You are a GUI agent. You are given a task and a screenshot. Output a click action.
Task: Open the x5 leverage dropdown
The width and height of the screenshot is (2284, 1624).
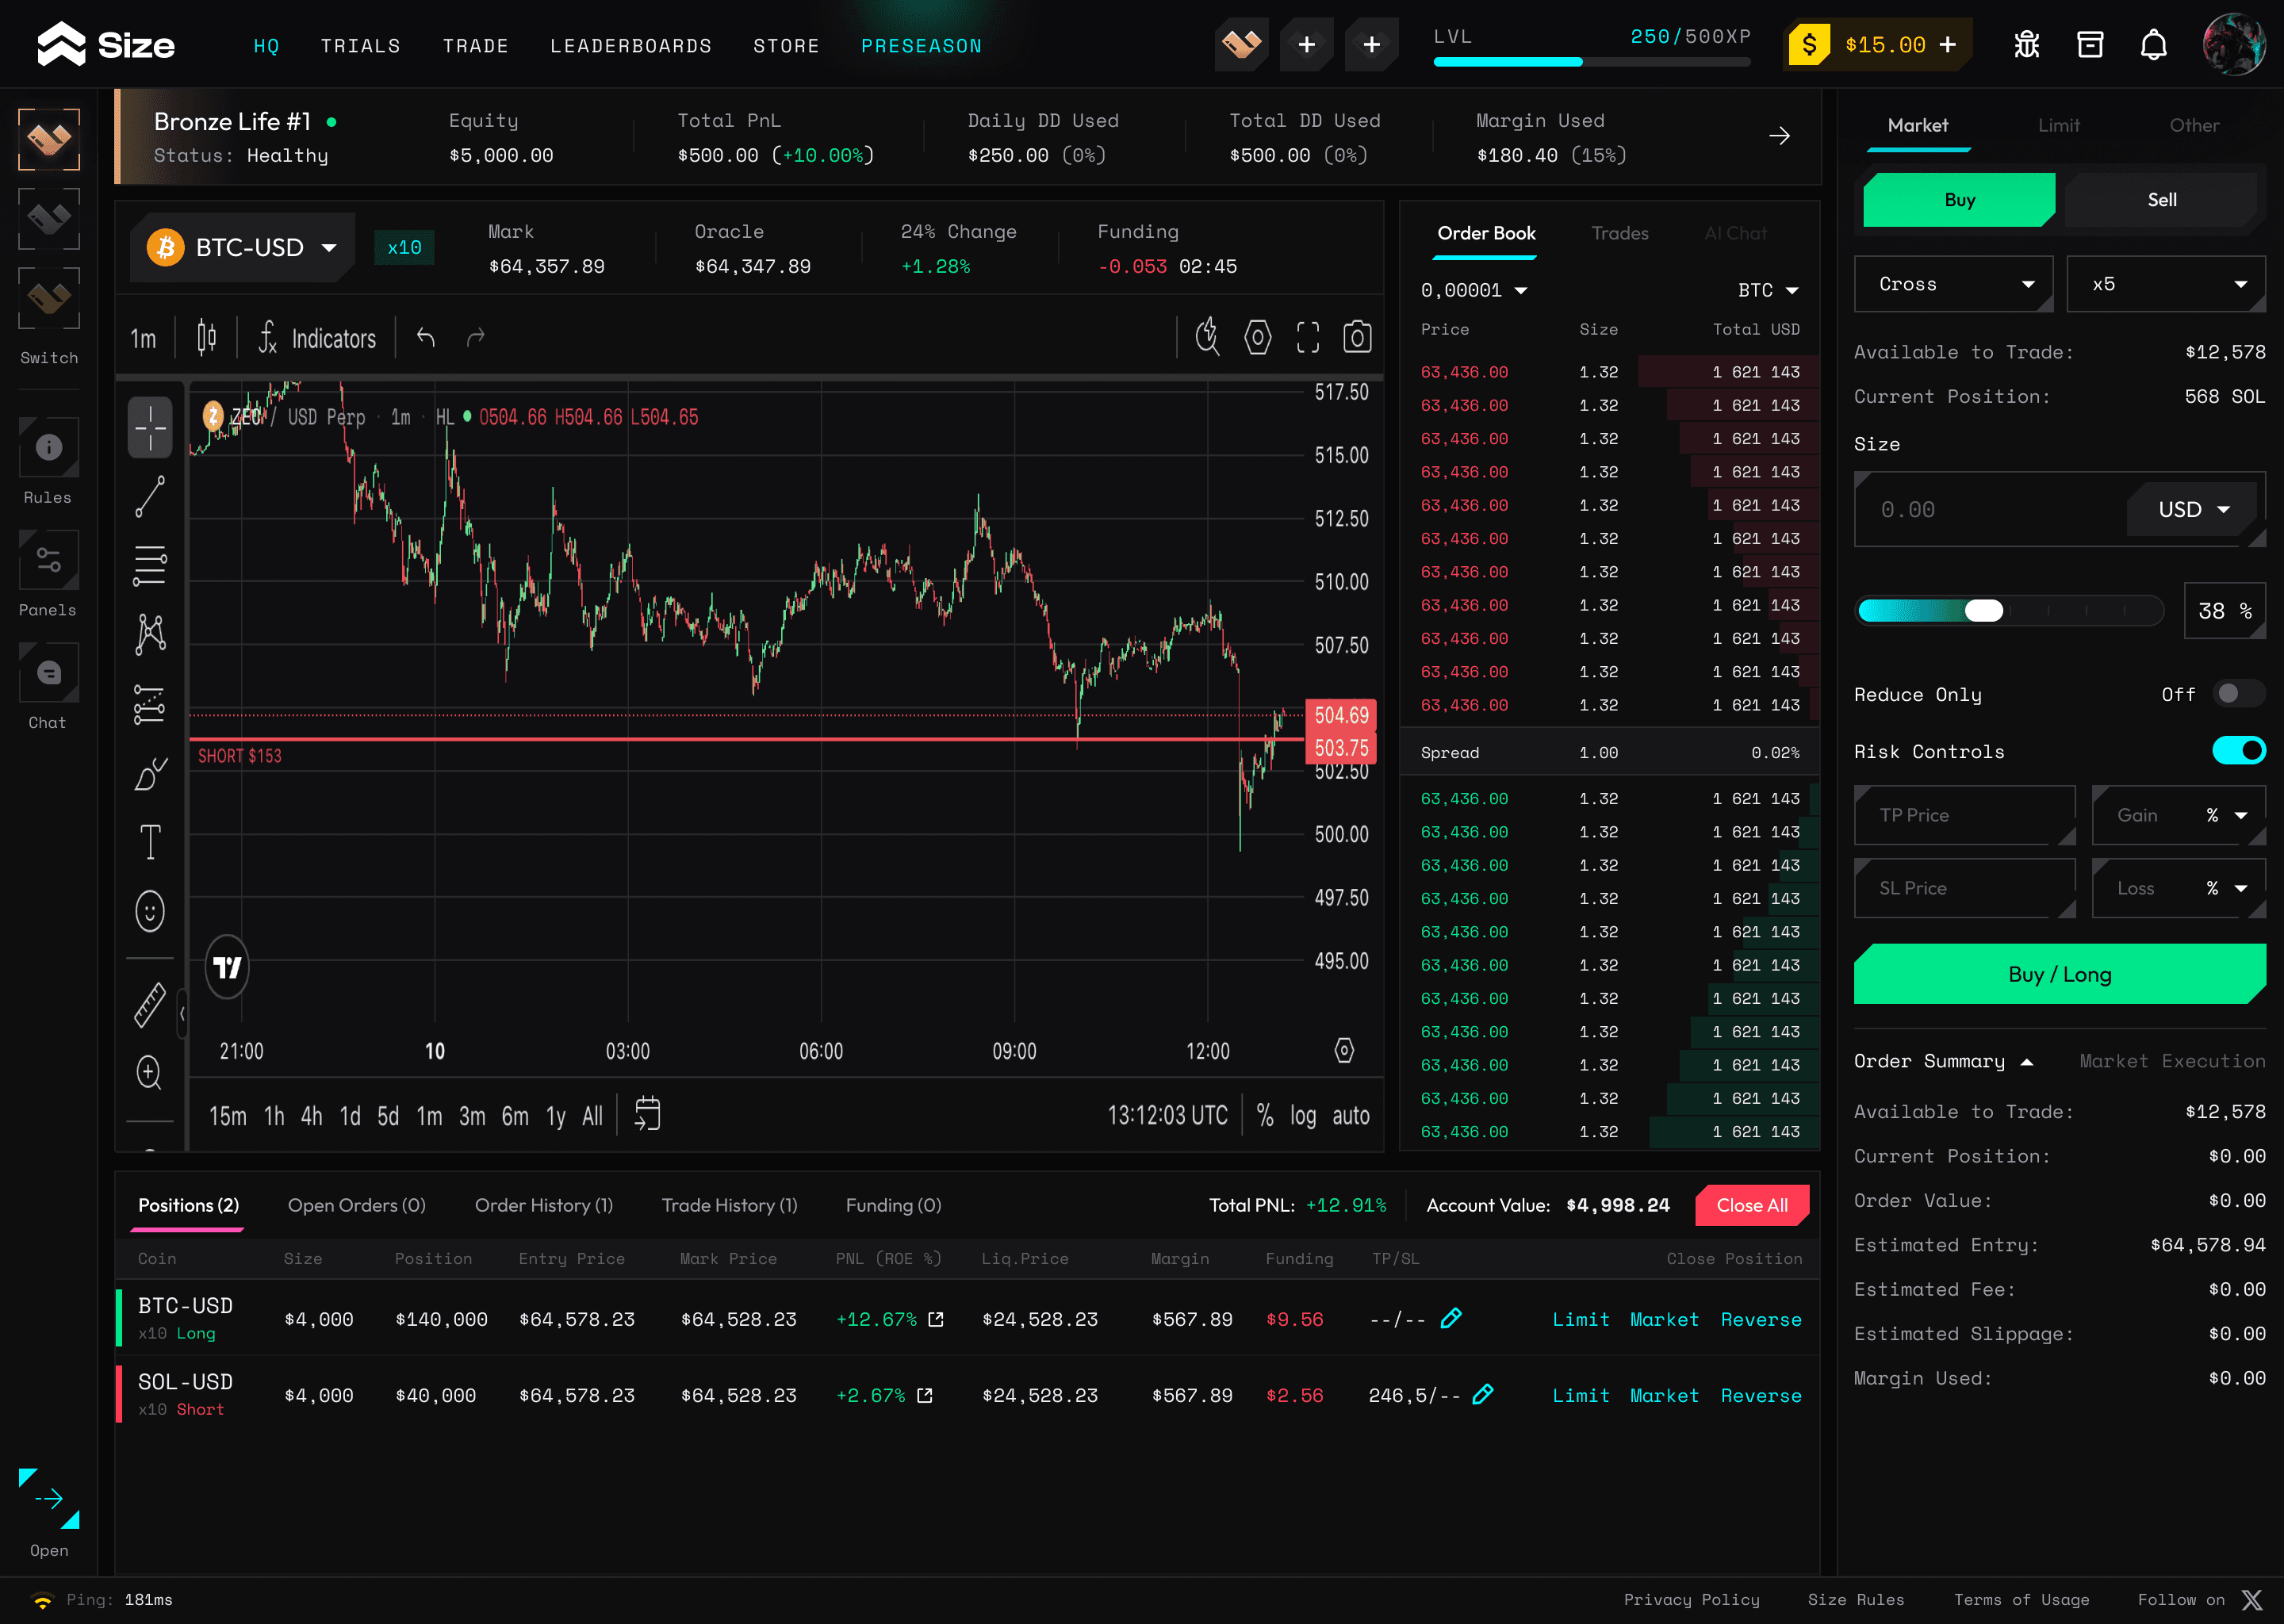[2166, 284]
